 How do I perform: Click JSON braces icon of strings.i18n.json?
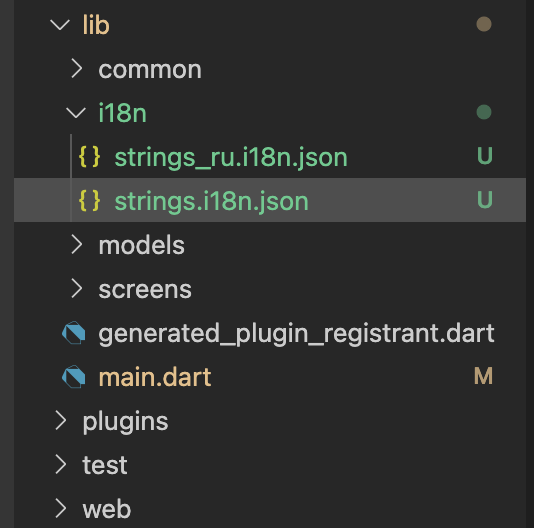pos(90,200)
